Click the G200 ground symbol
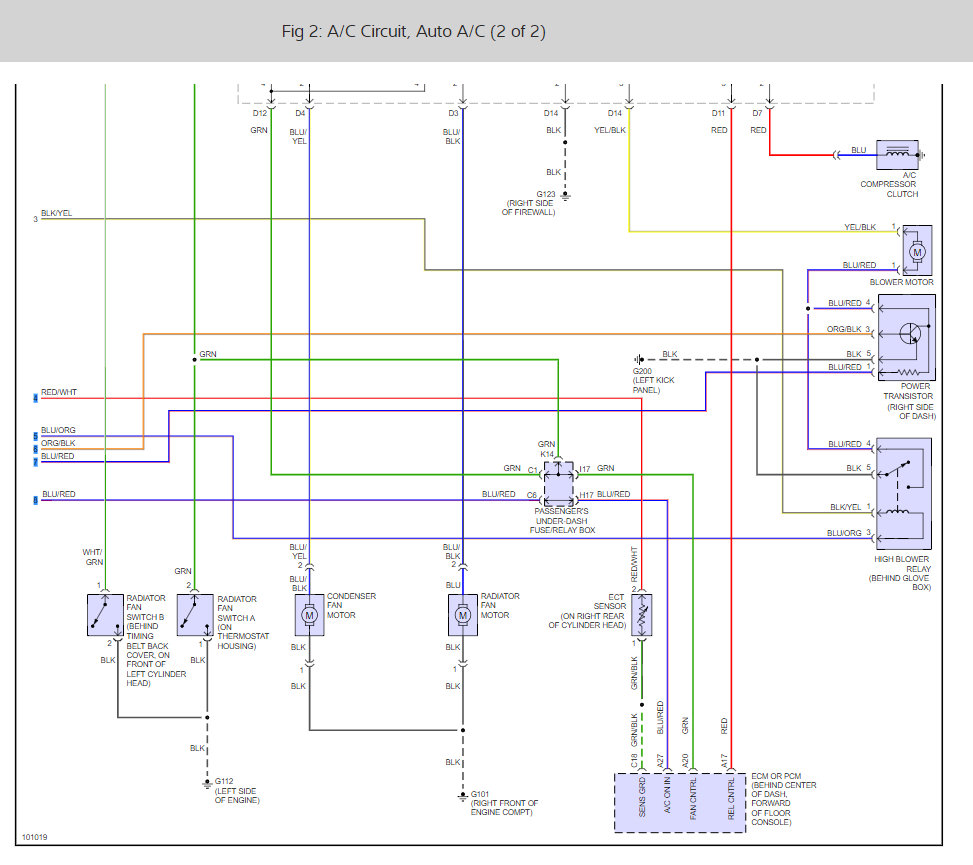This screenshot has width=973, height=865. (639, 359)
